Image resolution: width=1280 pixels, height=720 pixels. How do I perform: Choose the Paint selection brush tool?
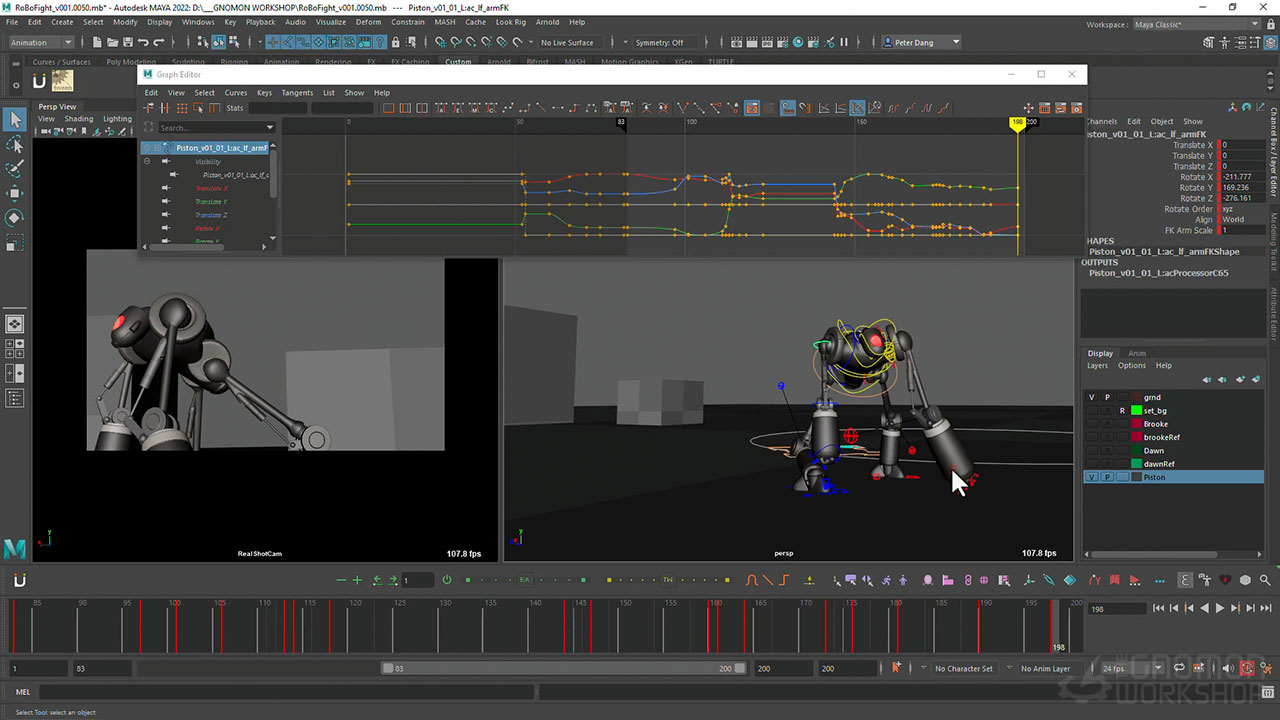tap(15, 169)
